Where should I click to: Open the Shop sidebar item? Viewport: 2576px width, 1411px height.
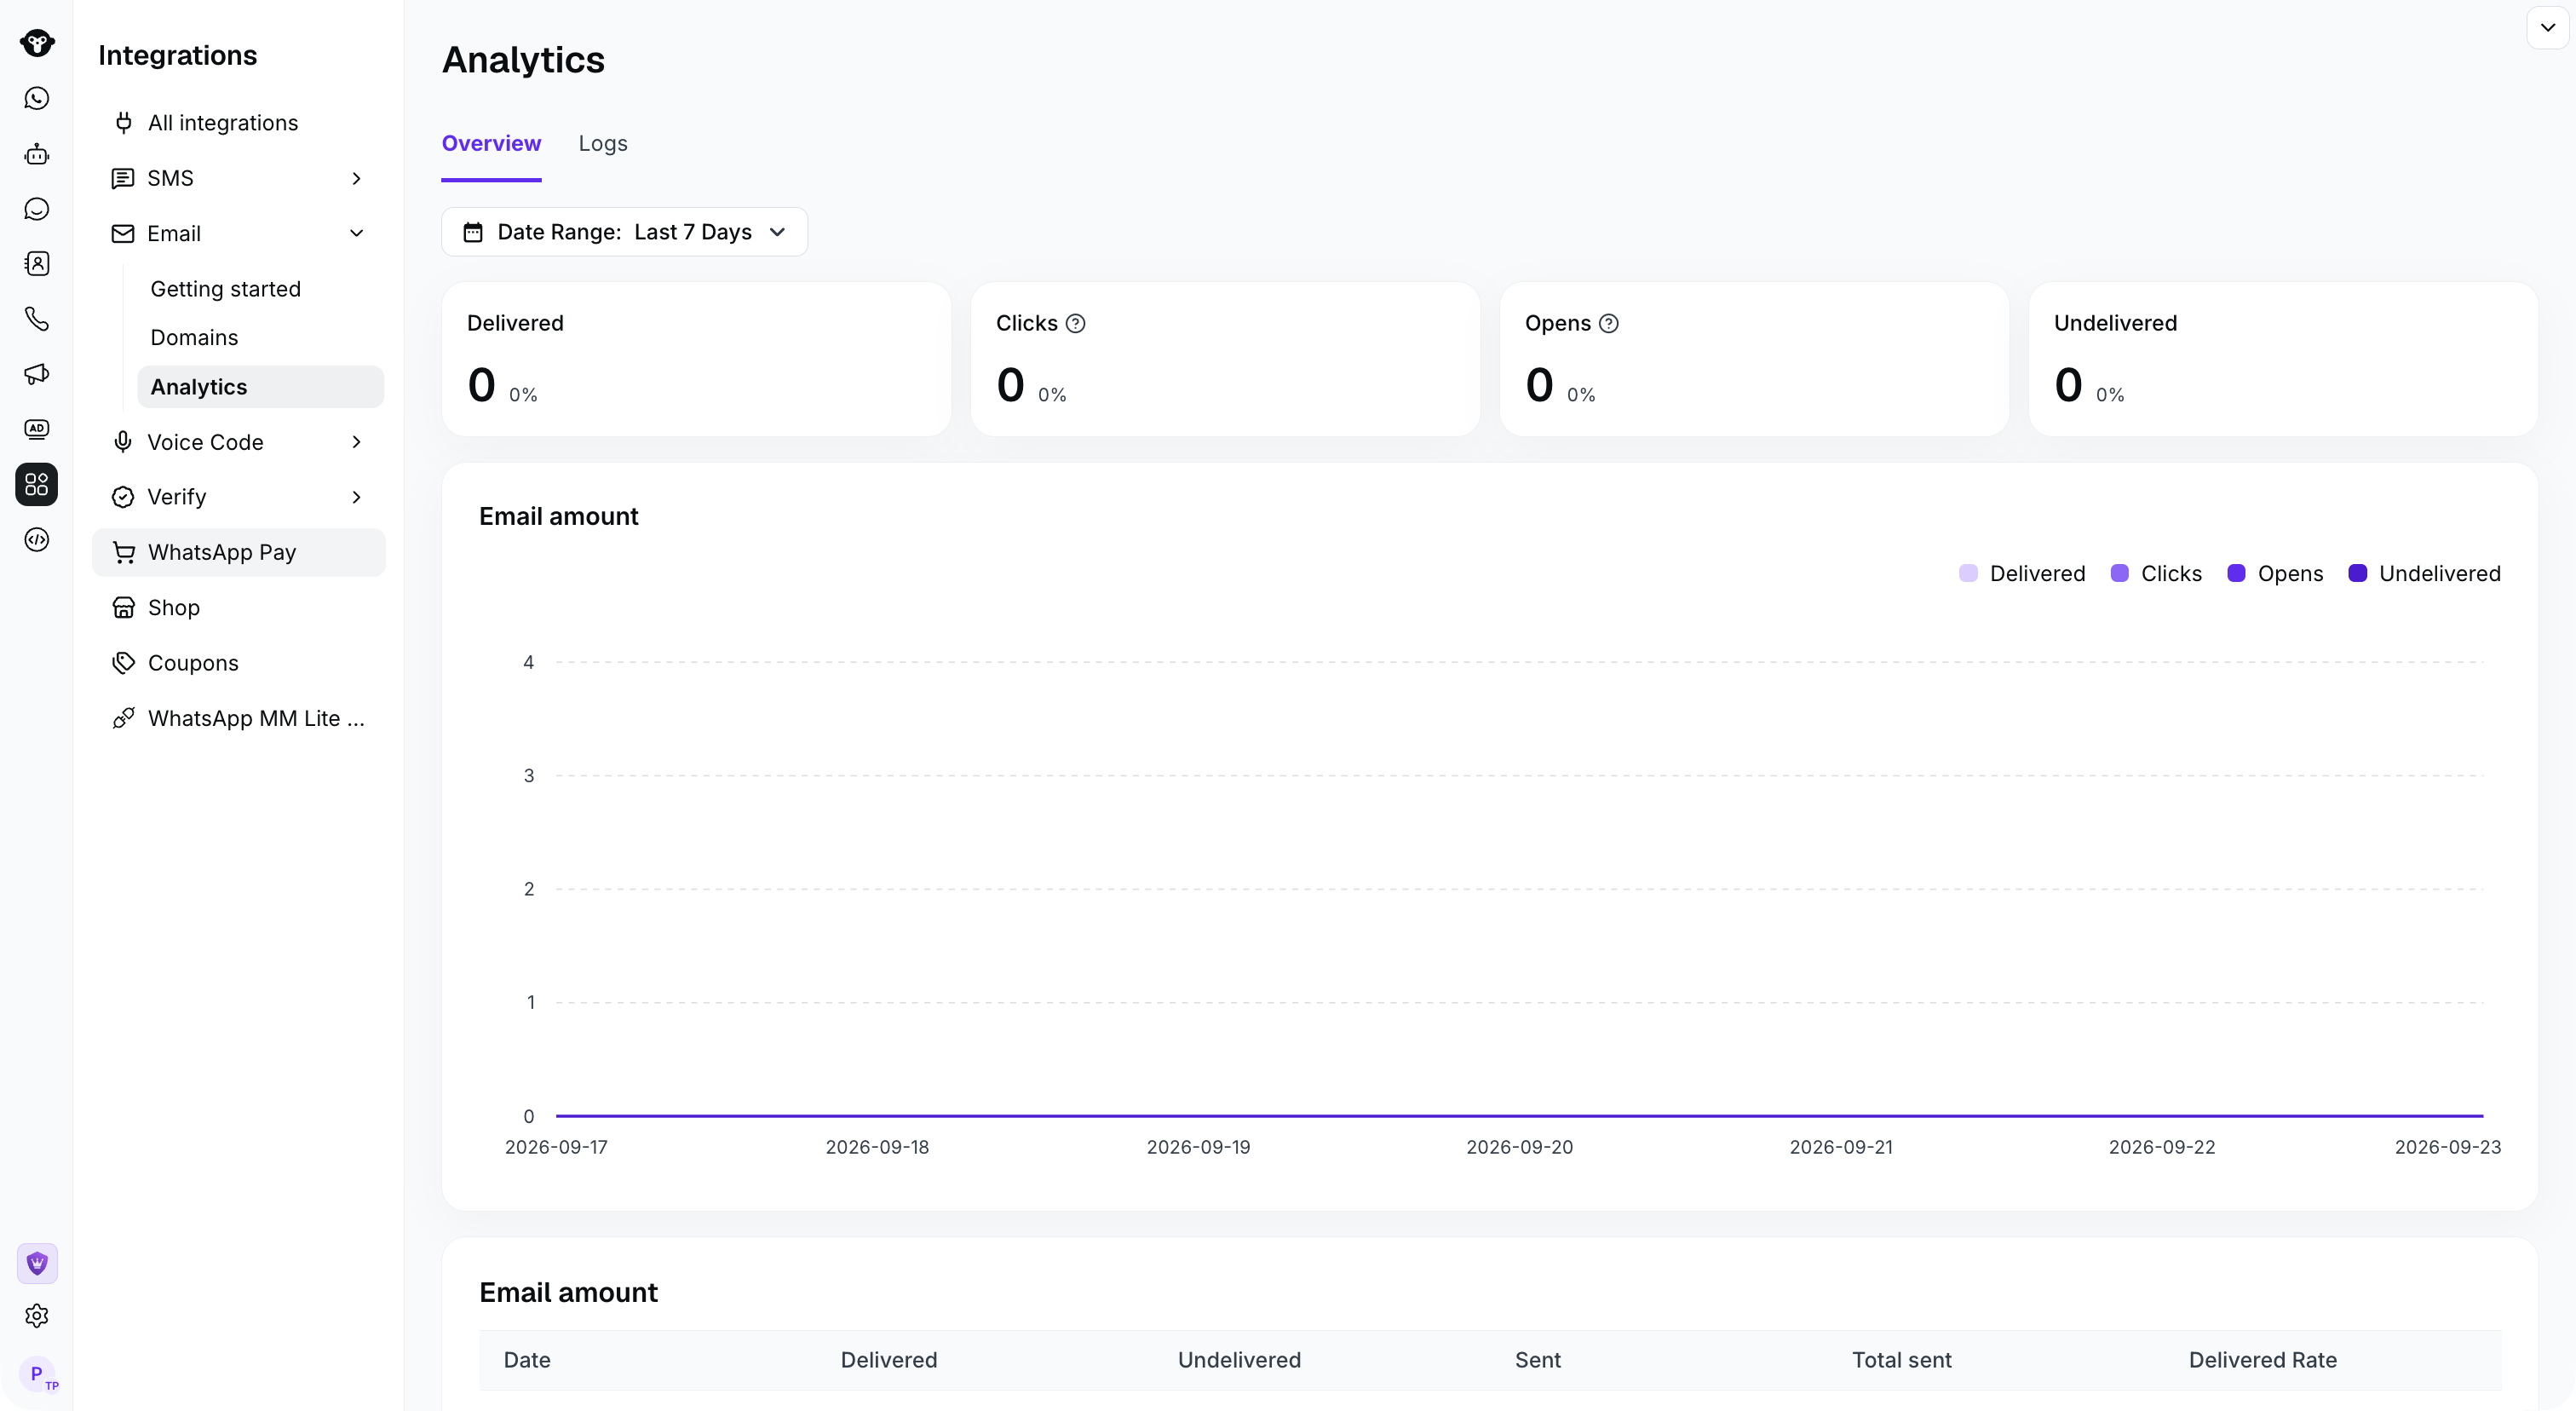click(239, 608)
